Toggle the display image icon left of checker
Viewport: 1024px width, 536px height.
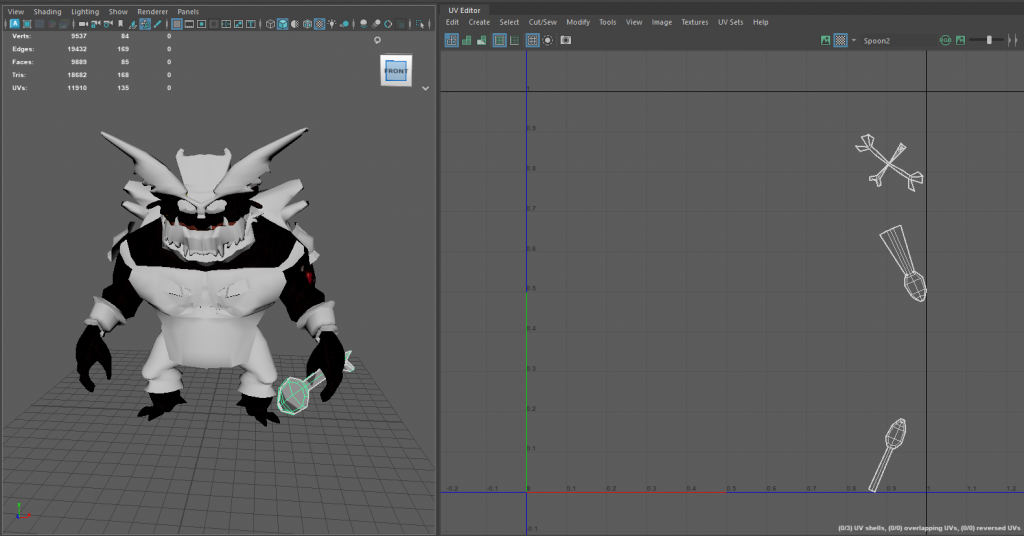click(x=825, y=40)
